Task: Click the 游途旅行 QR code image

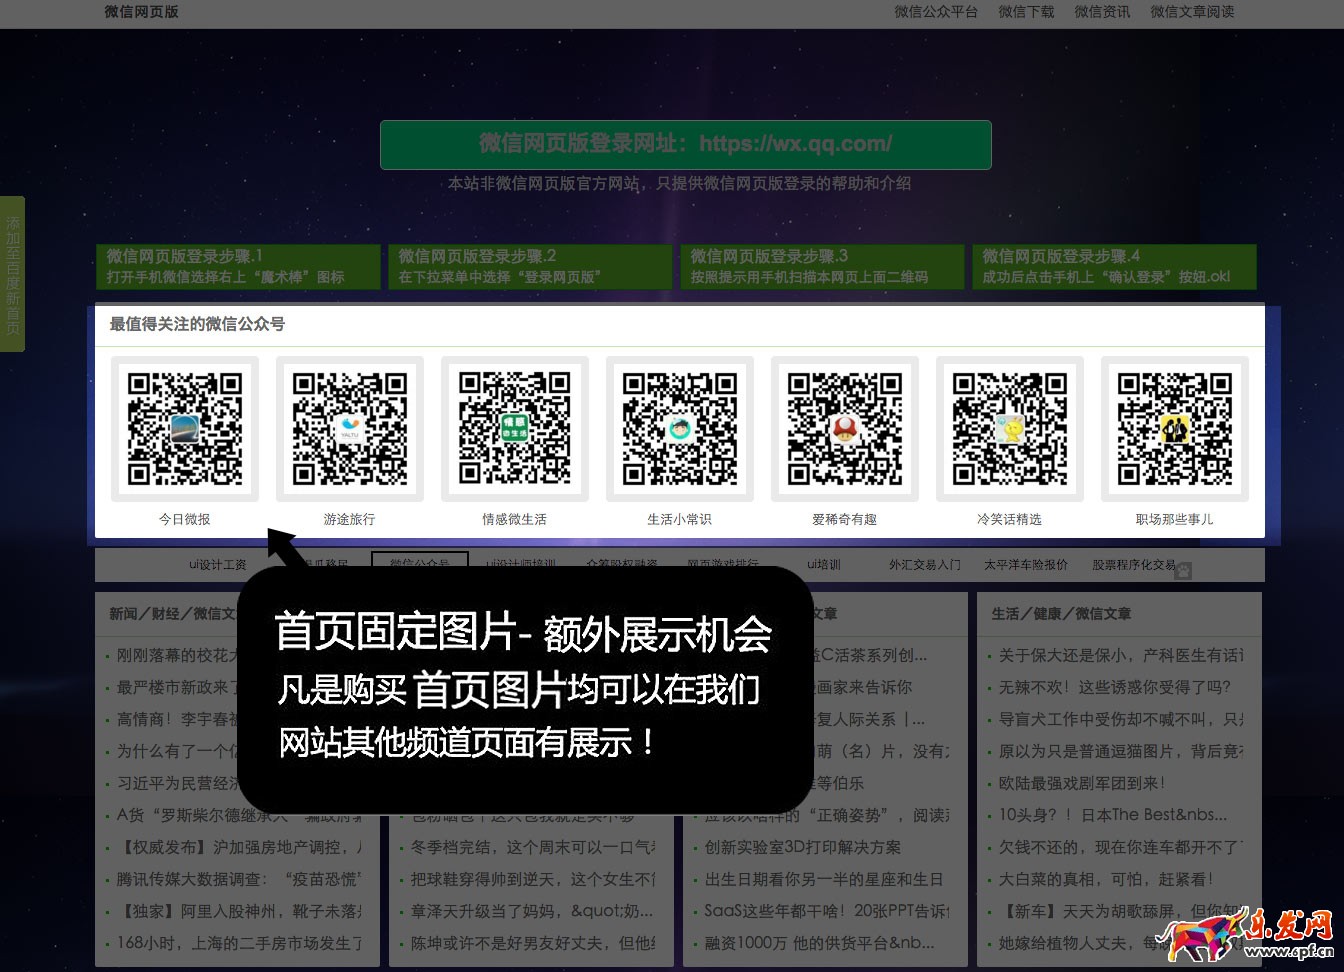Action: [350, 429]
